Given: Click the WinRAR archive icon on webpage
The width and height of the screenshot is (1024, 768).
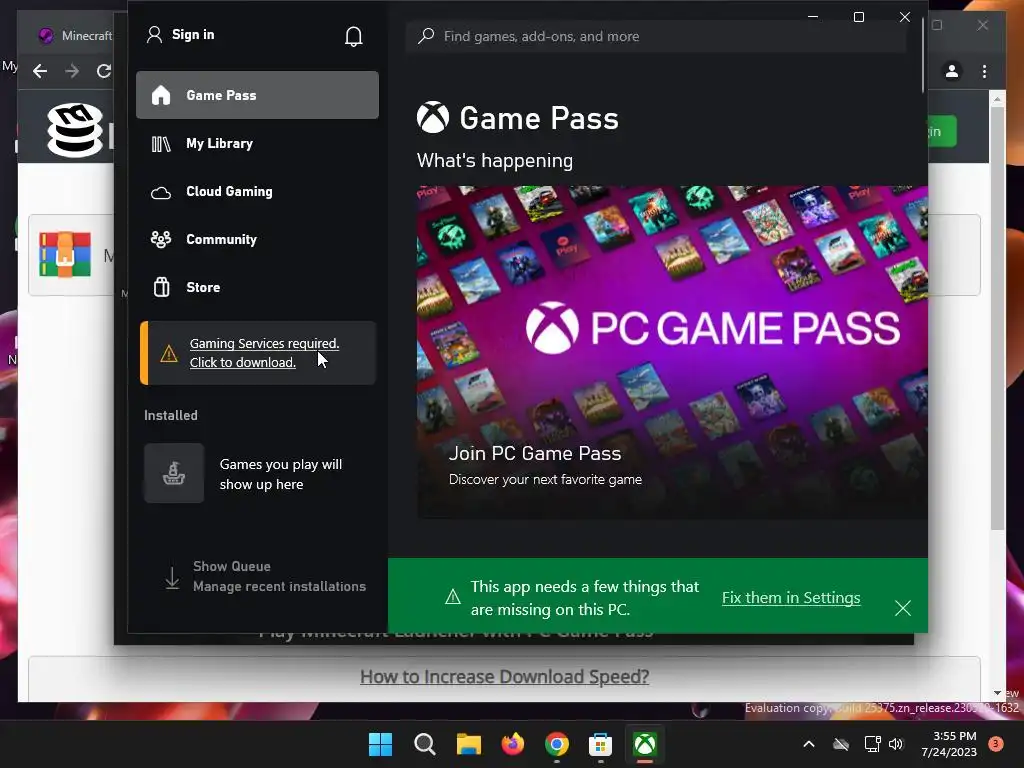Looking at the screenshot, I should pos(65,254).
